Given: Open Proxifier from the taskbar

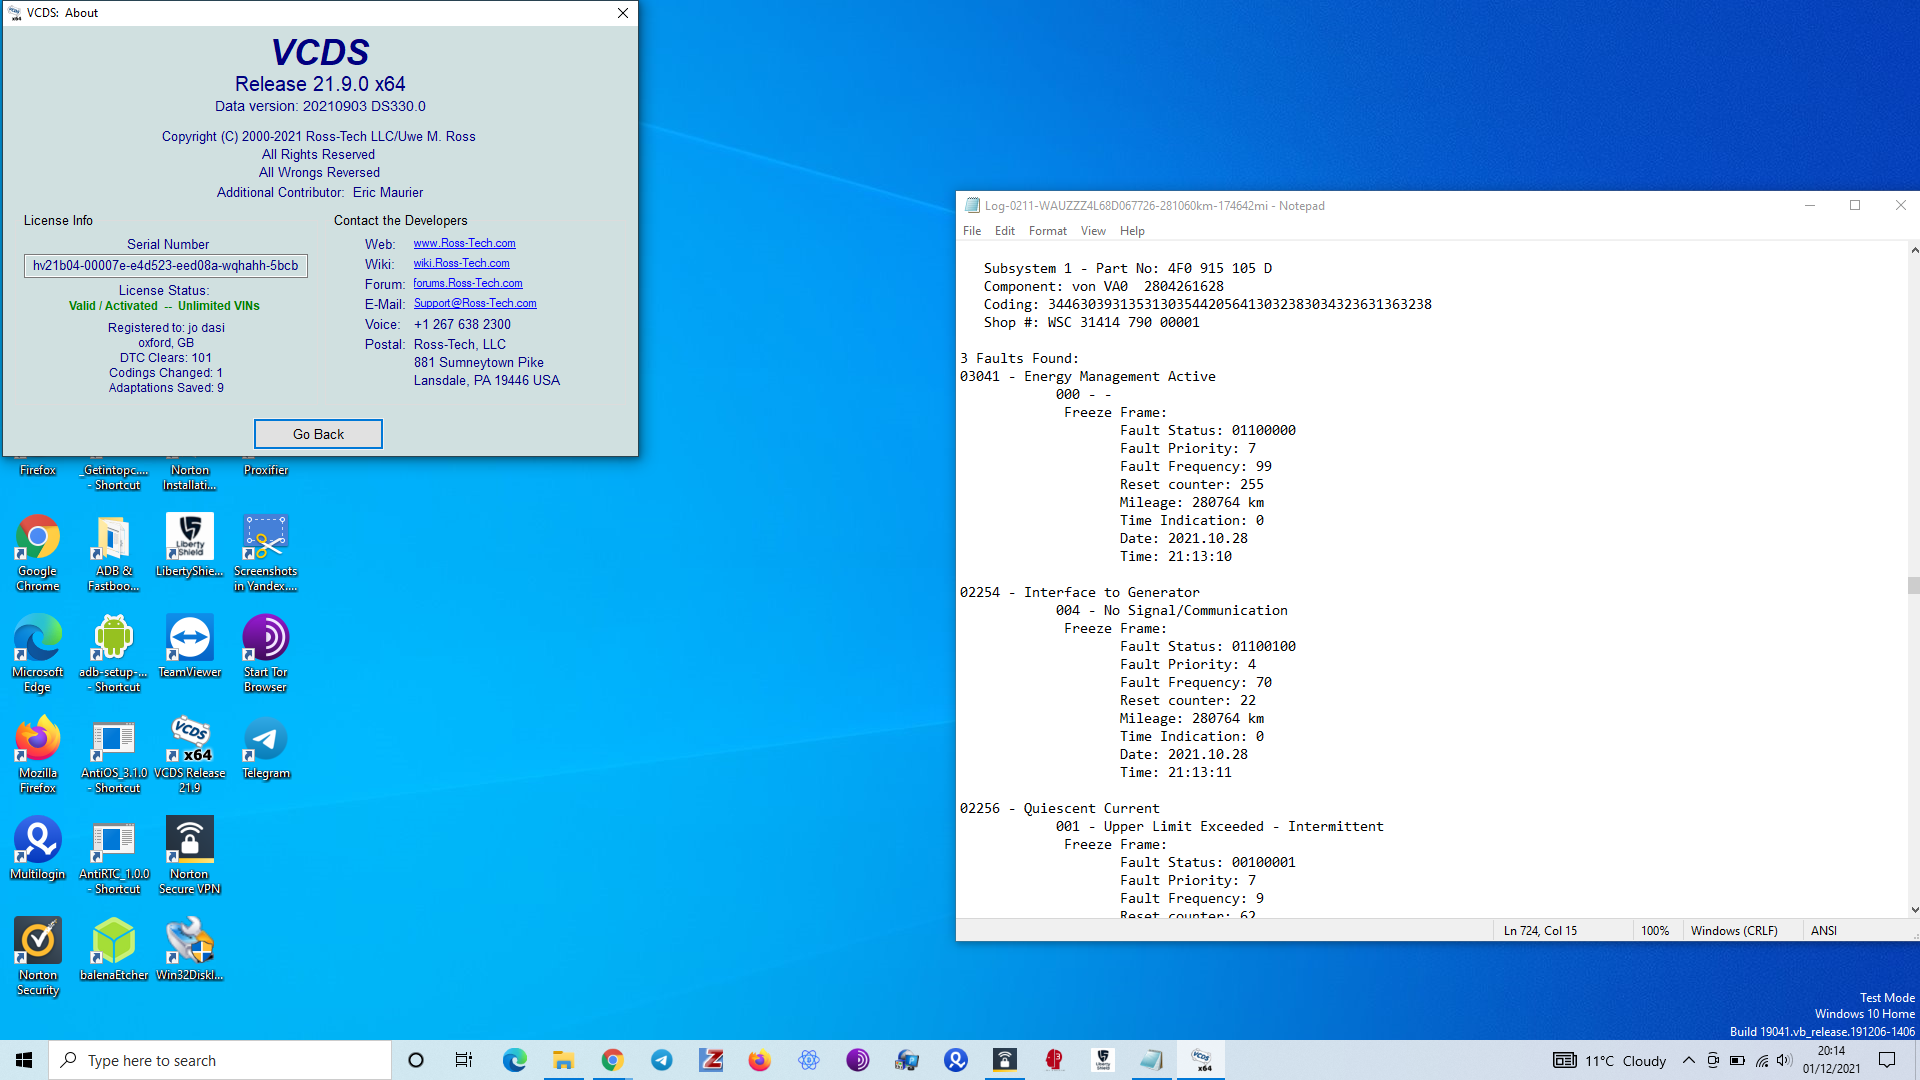Looking at the screenshot, I should (x=907, y=1060).
